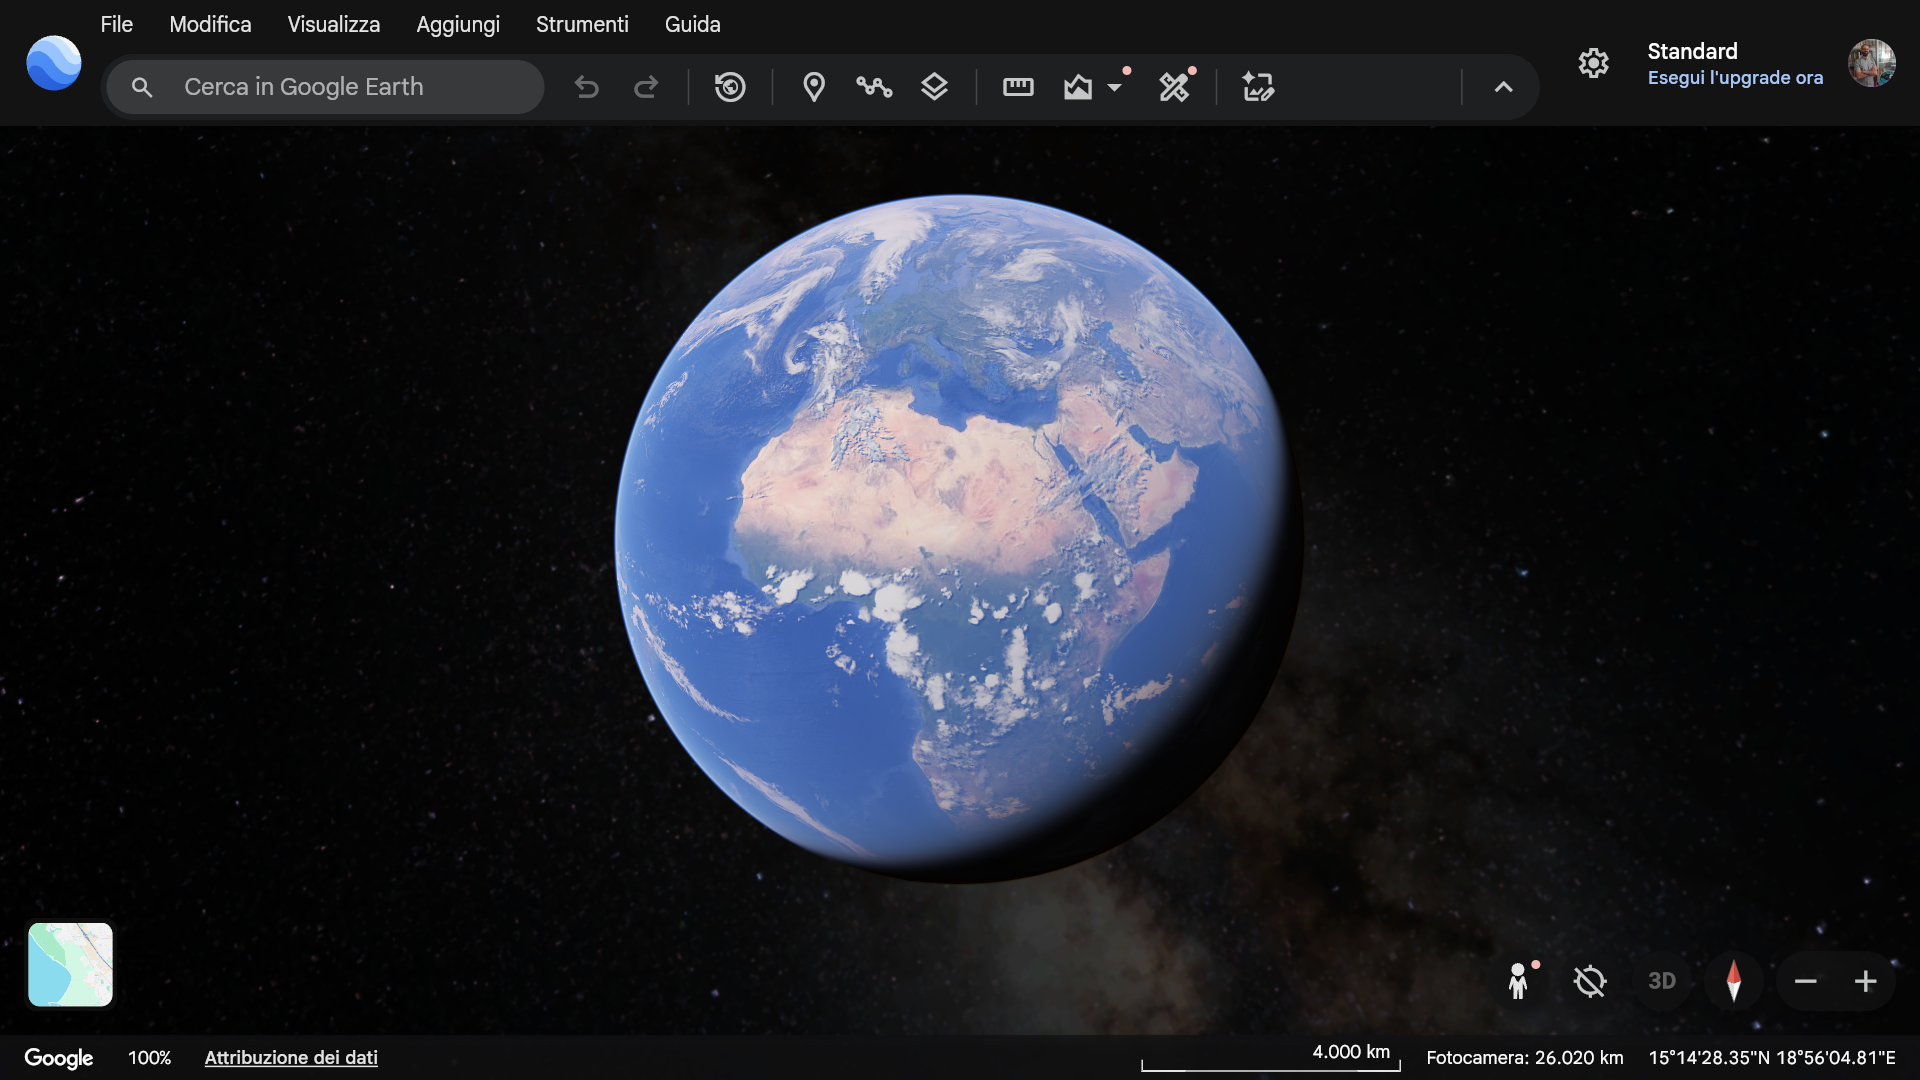Open the Strumenti menu
Viewport: 1920px width, 1080px height.
point(582,24)
